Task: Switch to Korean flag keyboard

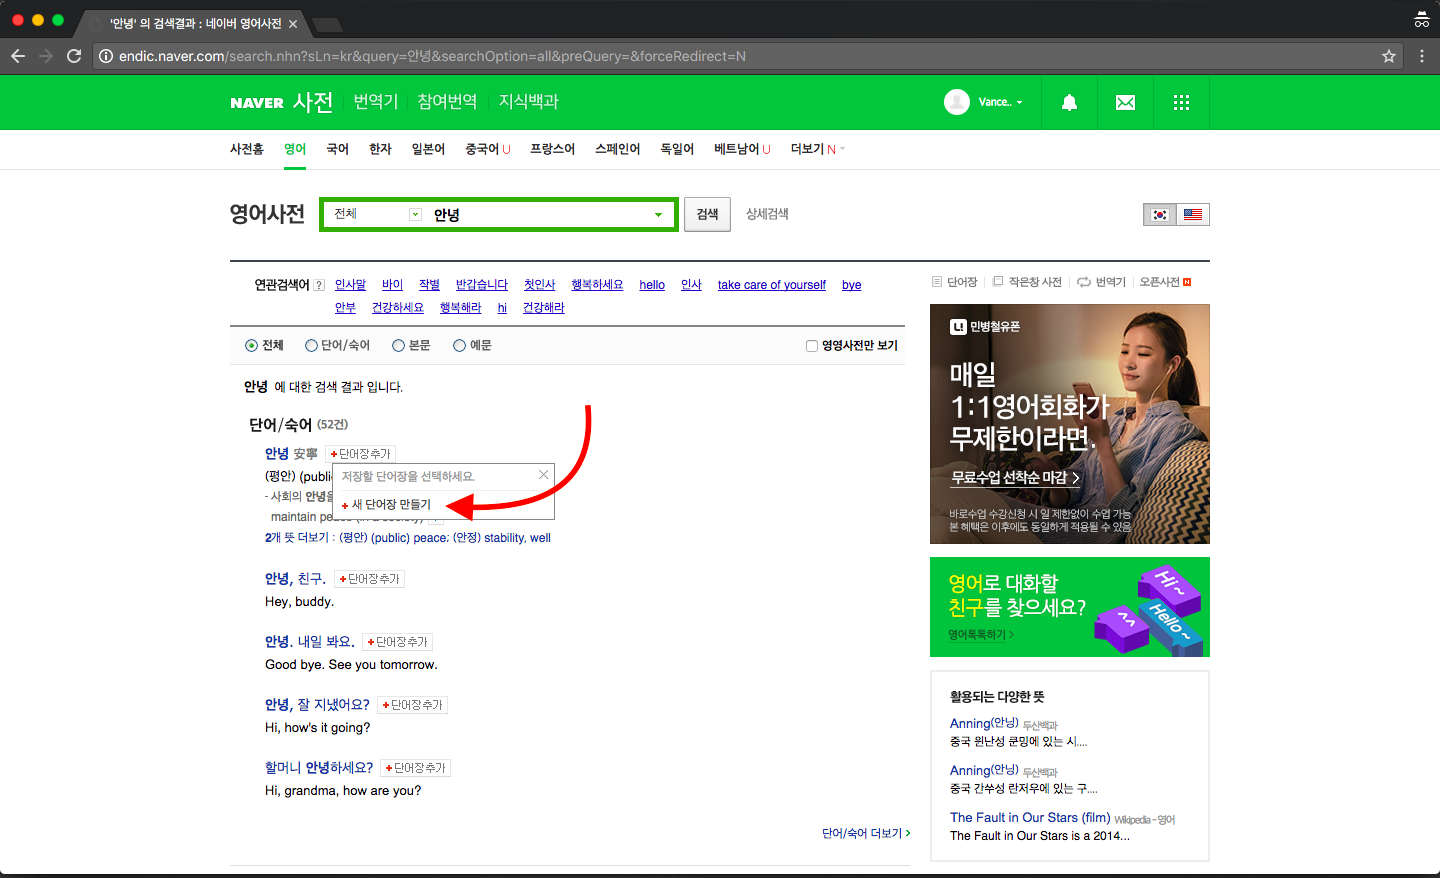Action: pyautogui.click(x=1160, y=214)
